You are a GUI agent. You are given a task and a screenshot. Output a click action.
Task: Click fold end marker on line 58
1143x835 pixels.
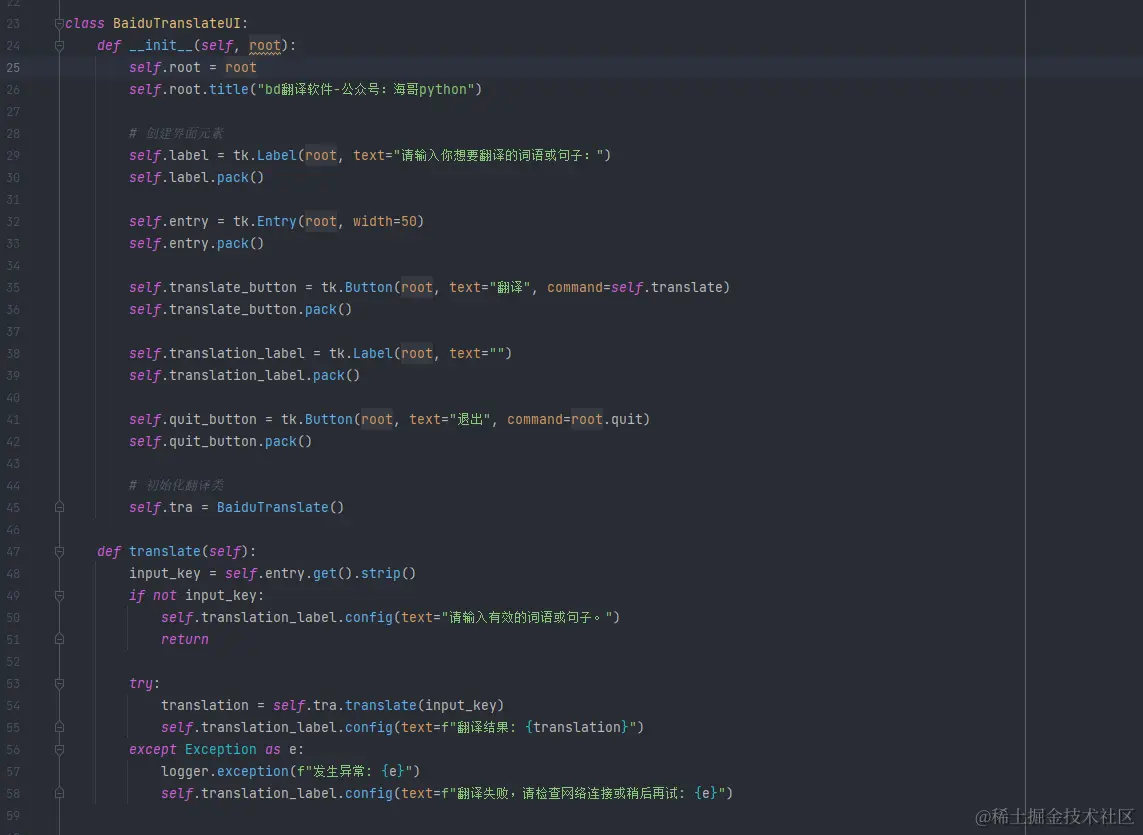(59, 793)
